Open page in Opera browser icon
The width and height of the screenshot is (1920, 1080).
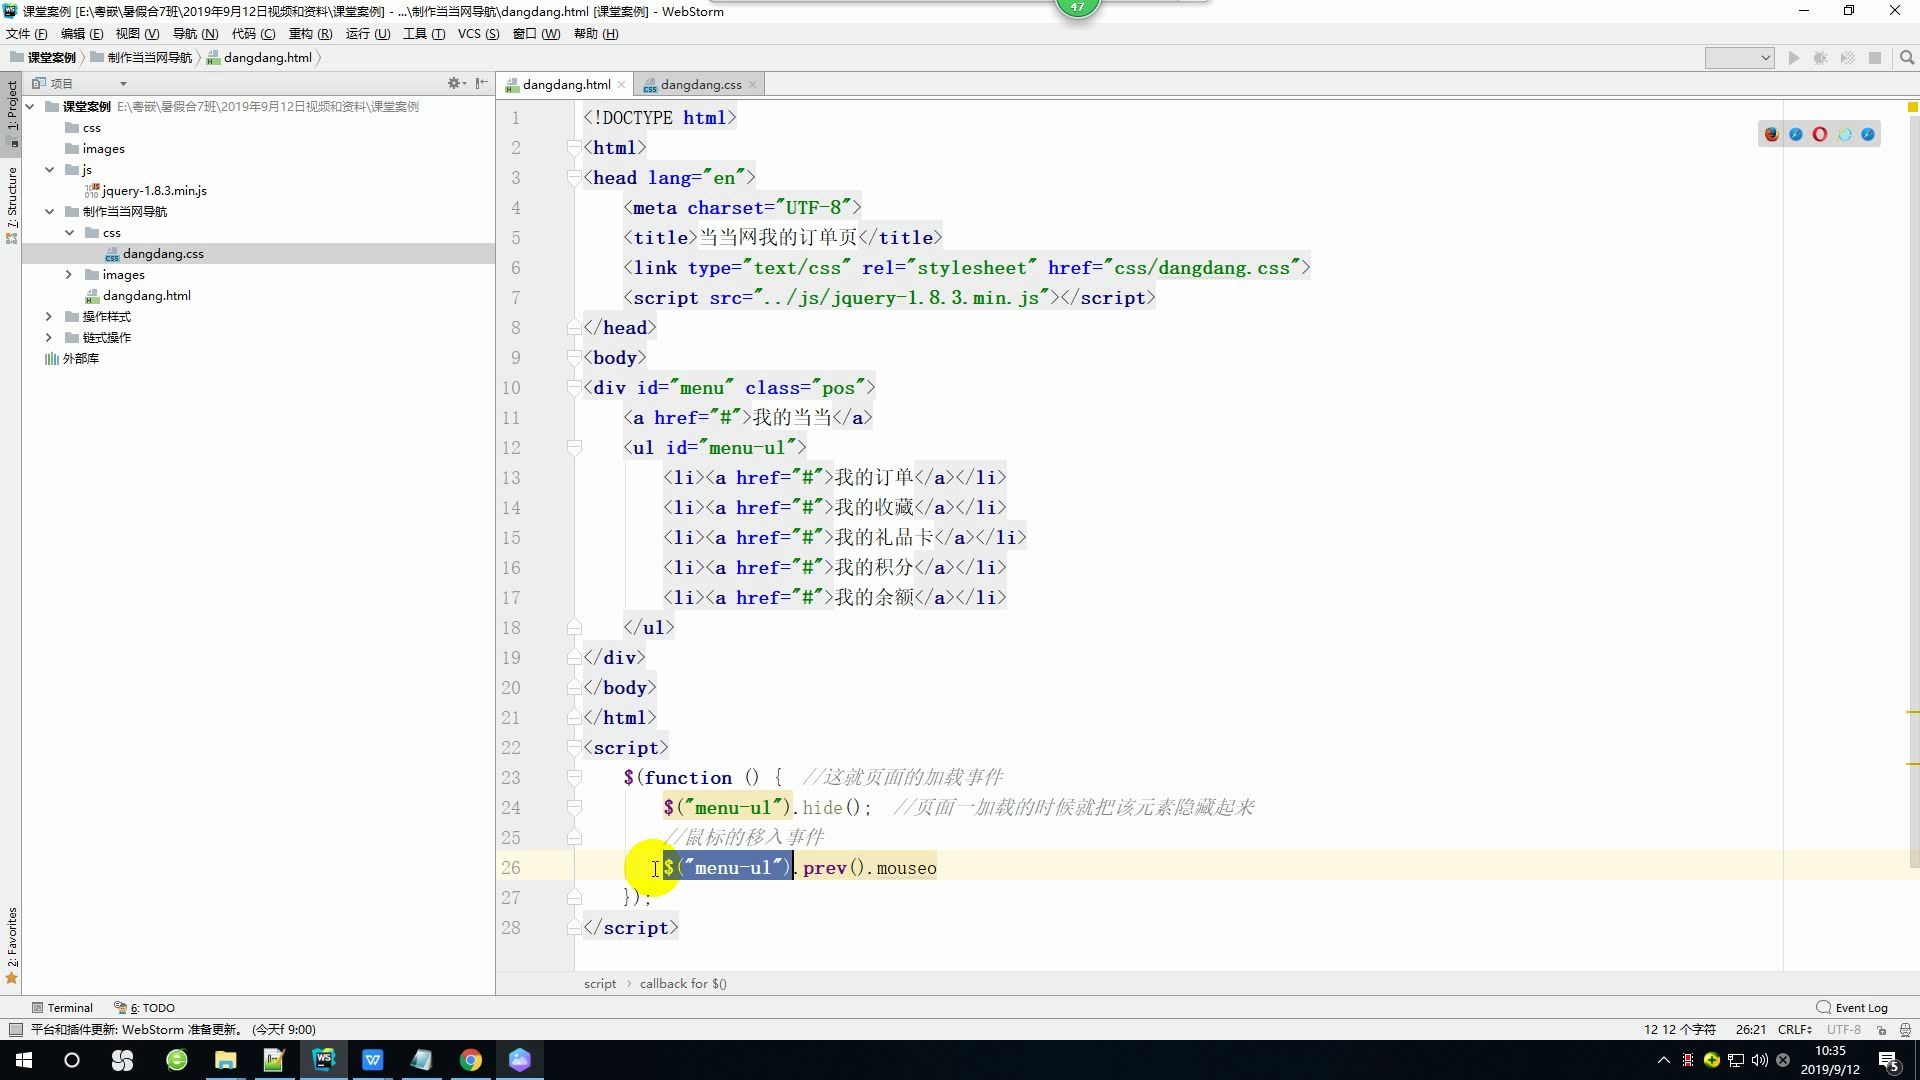[x=1820, y=134]
